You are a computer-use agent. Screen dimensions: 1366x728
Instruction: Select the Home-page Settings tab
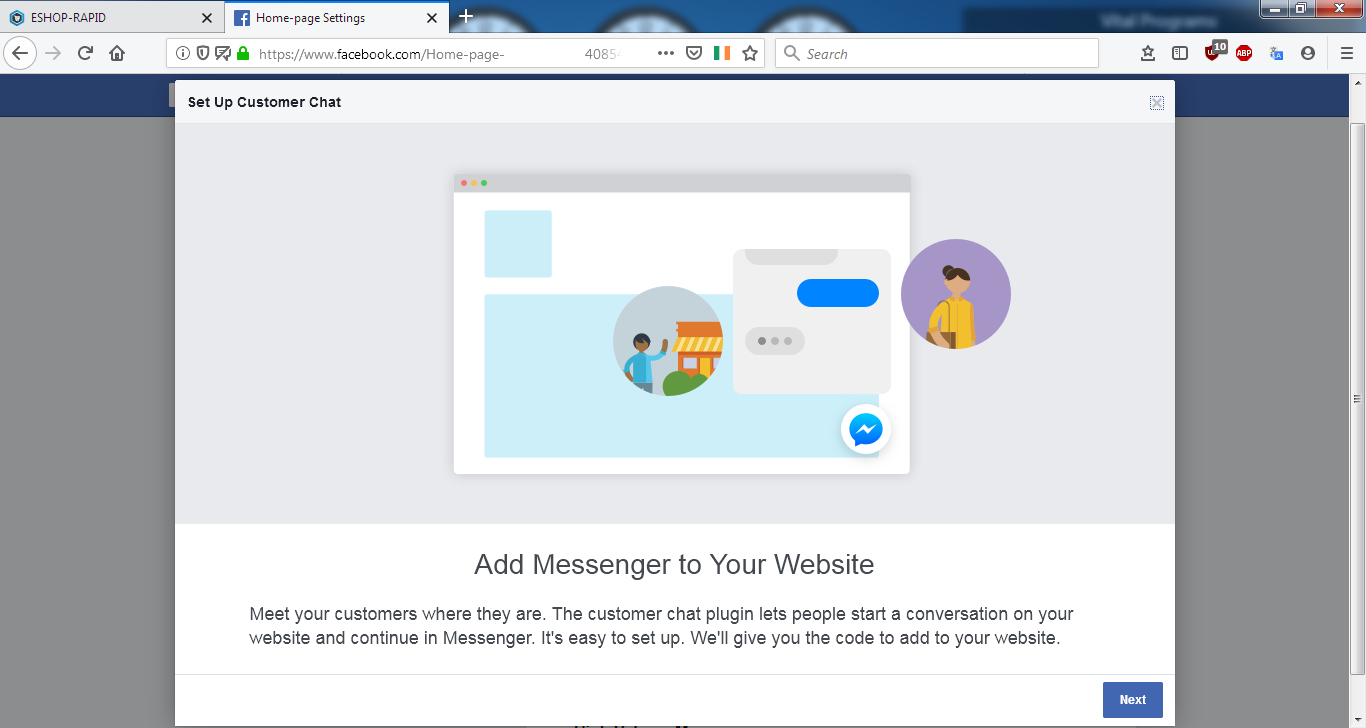pyautogui.click(x=335, y=17)
